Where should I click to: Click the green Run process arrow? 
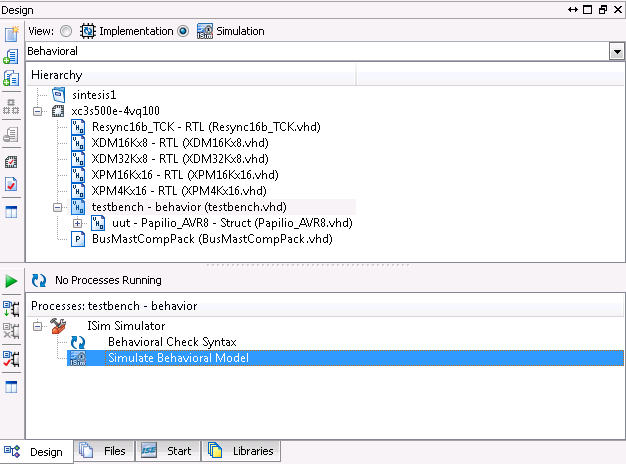point(11,281)
